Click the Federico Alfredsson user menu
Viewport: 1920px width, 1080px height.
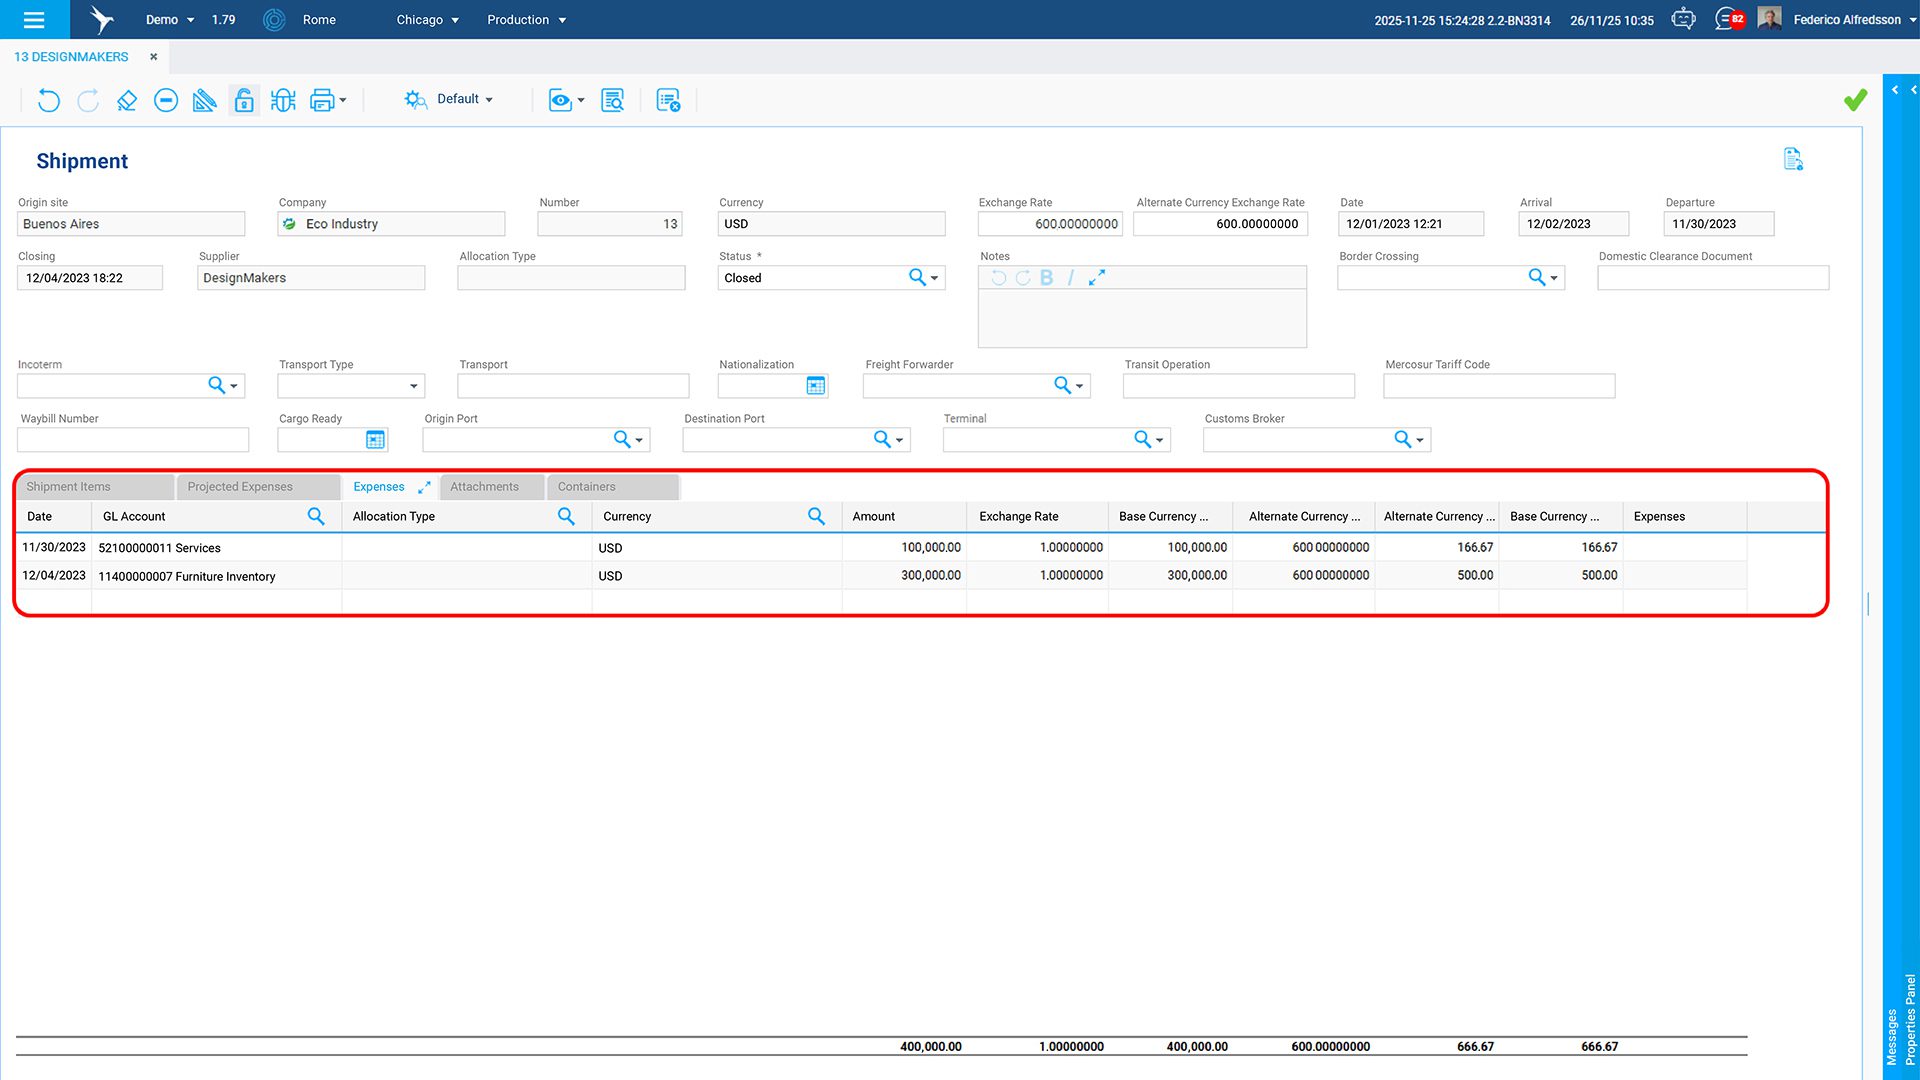click(1847, 20)
